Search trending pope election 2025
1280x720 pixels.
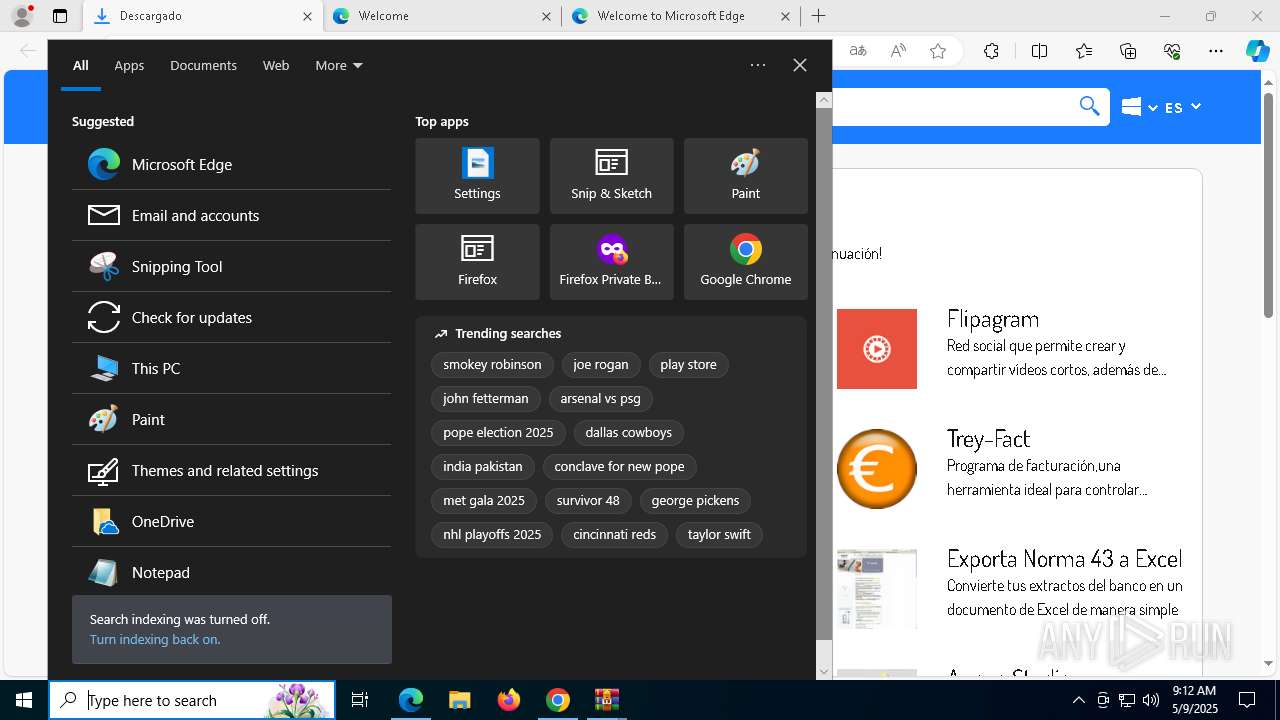click(498, 433)
